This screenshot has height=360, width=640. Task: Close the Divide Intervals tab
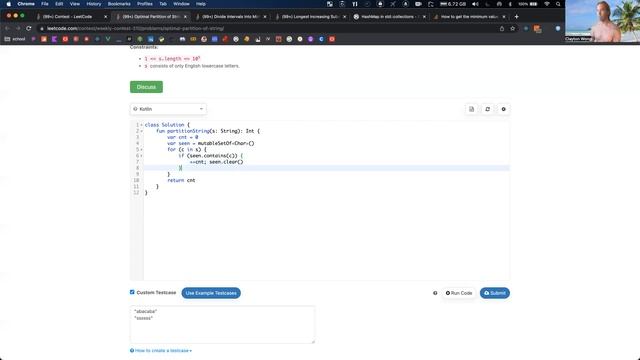265,17
